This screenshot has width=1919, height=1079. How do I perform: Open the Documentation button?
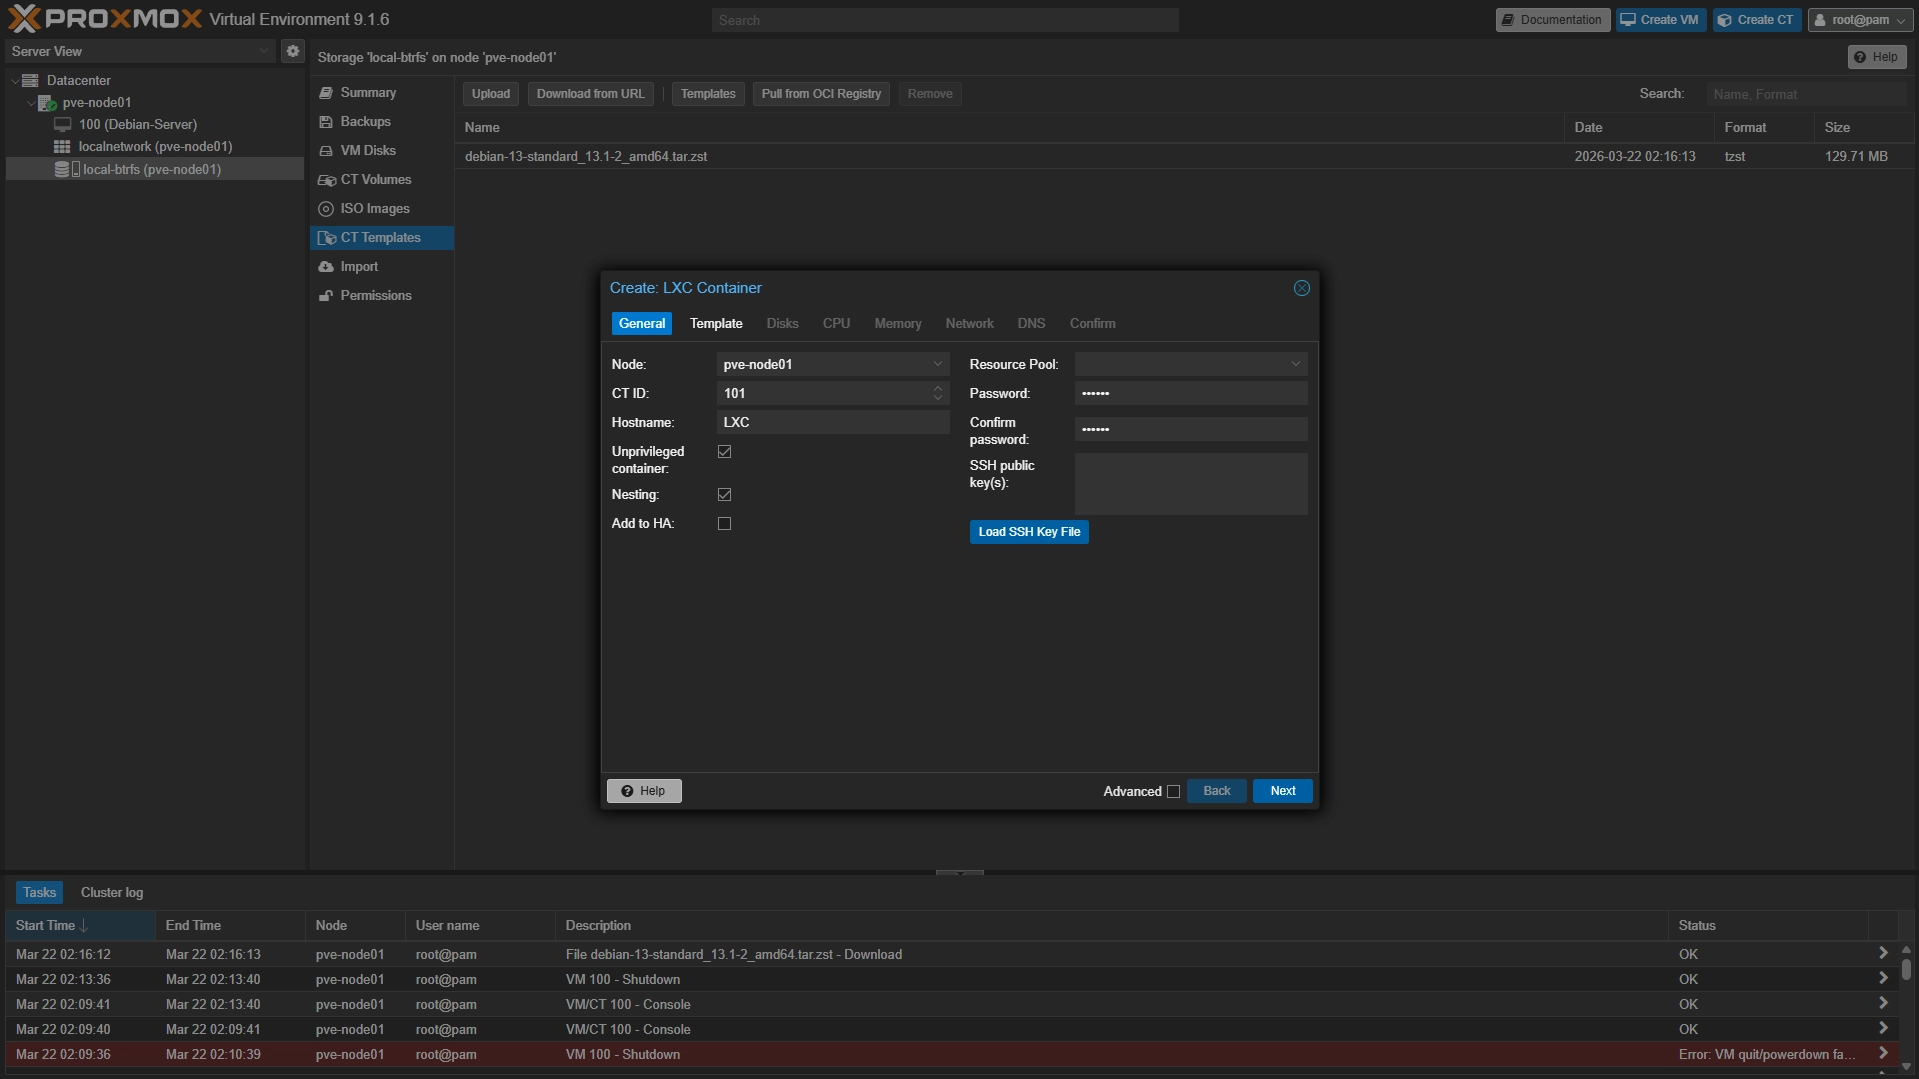click(x=1552, y=20)
